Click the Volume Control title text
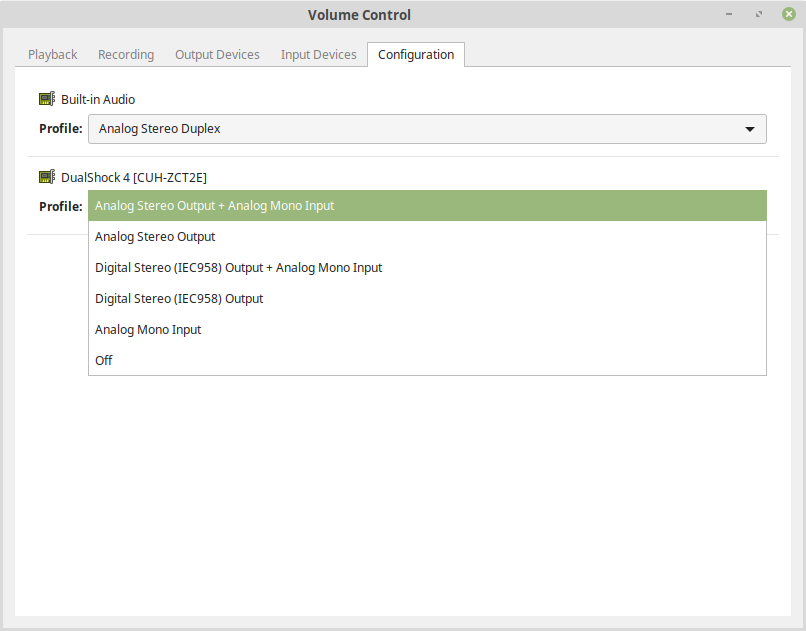Viewport: 806px width, 631px height. pyautogui.click(x=359, y=15)
